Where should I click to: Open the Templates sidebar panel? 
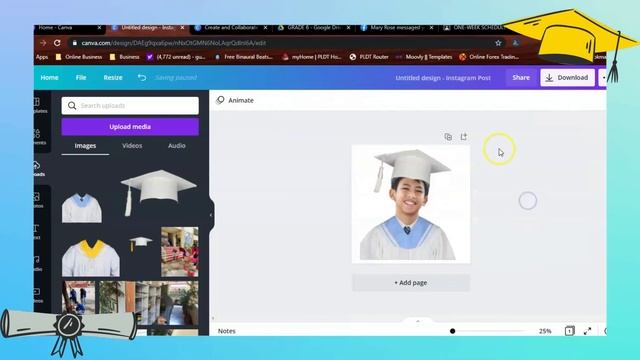point(39,105)
